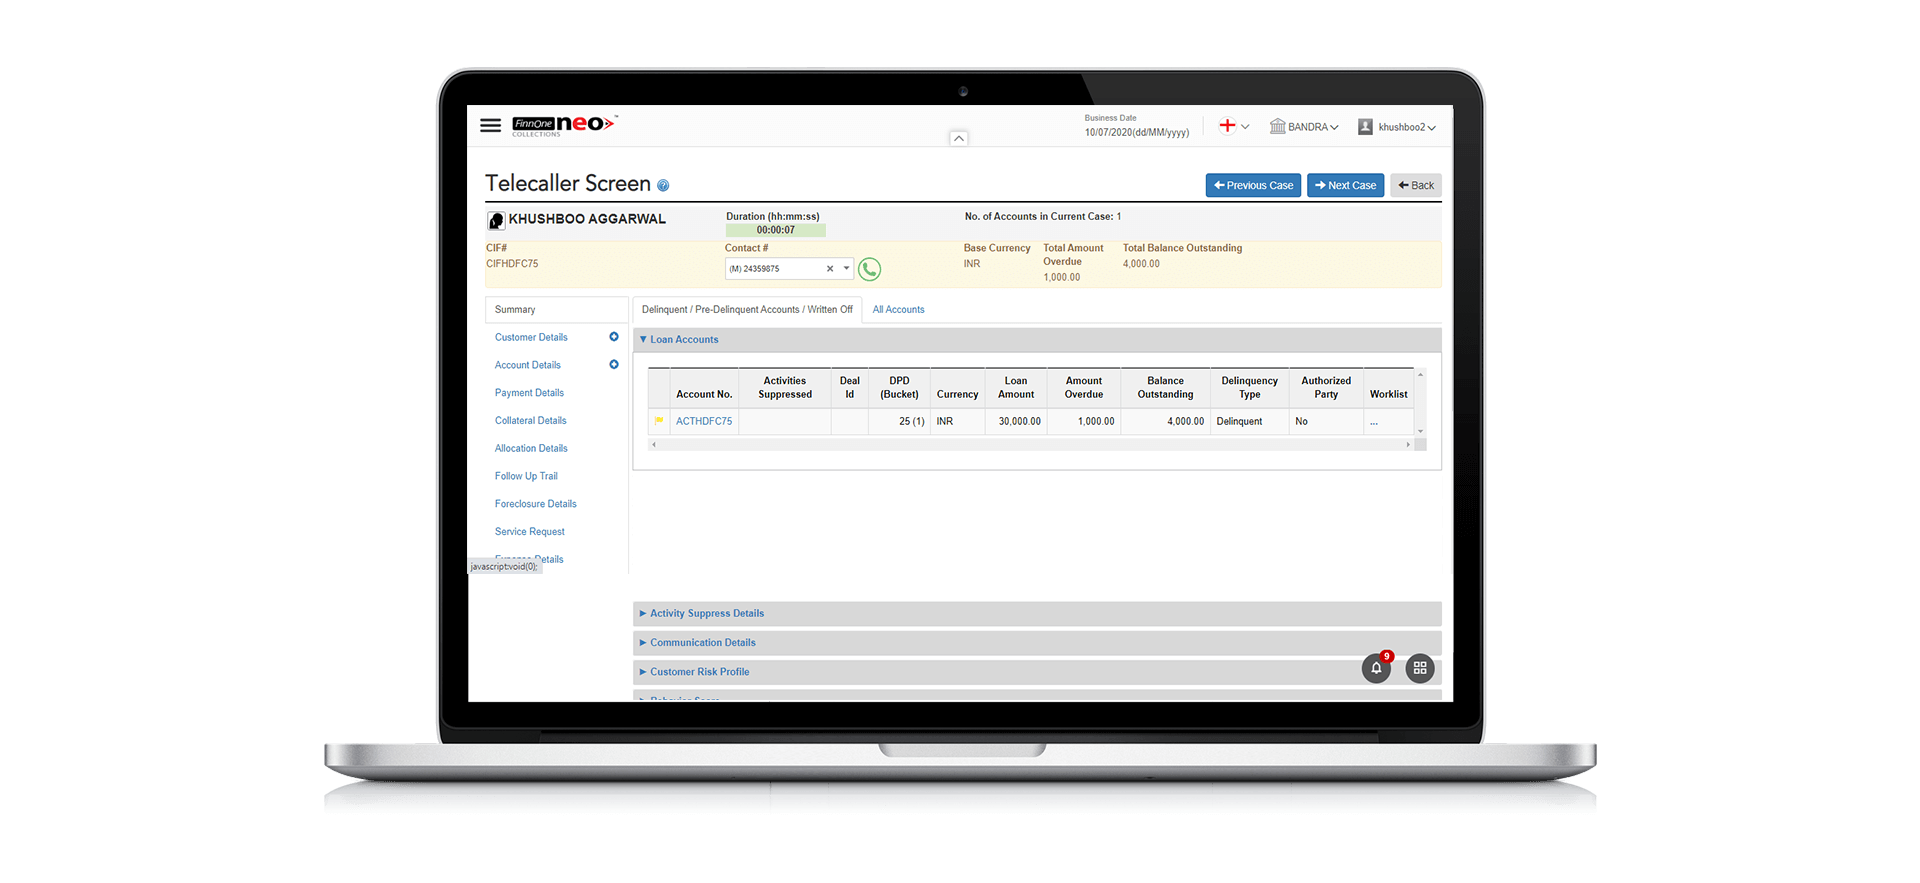The height and width of the screenshot is (883, 1920).
Task: Open Payment Details in the sidebar
Action: (529, 393)
